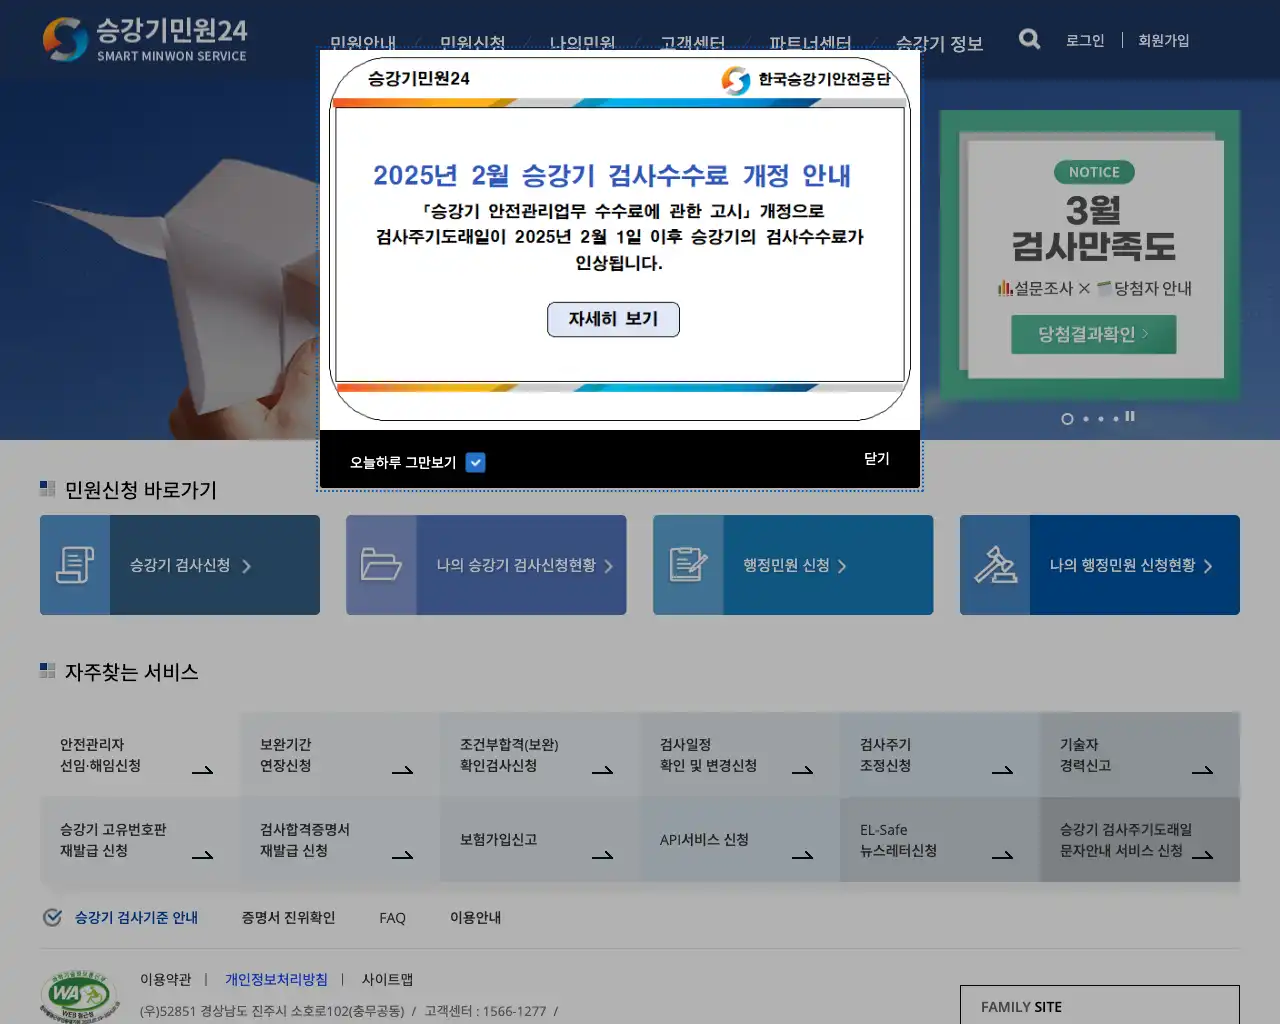Select the second banner slide indicator dot
Screen dimensions: 1280x1024
(1086, 419)
